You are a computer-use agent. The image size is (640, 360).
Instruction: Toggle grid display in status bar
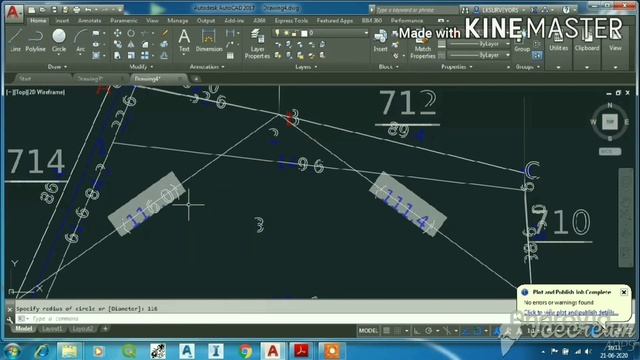tap(386, 331)
